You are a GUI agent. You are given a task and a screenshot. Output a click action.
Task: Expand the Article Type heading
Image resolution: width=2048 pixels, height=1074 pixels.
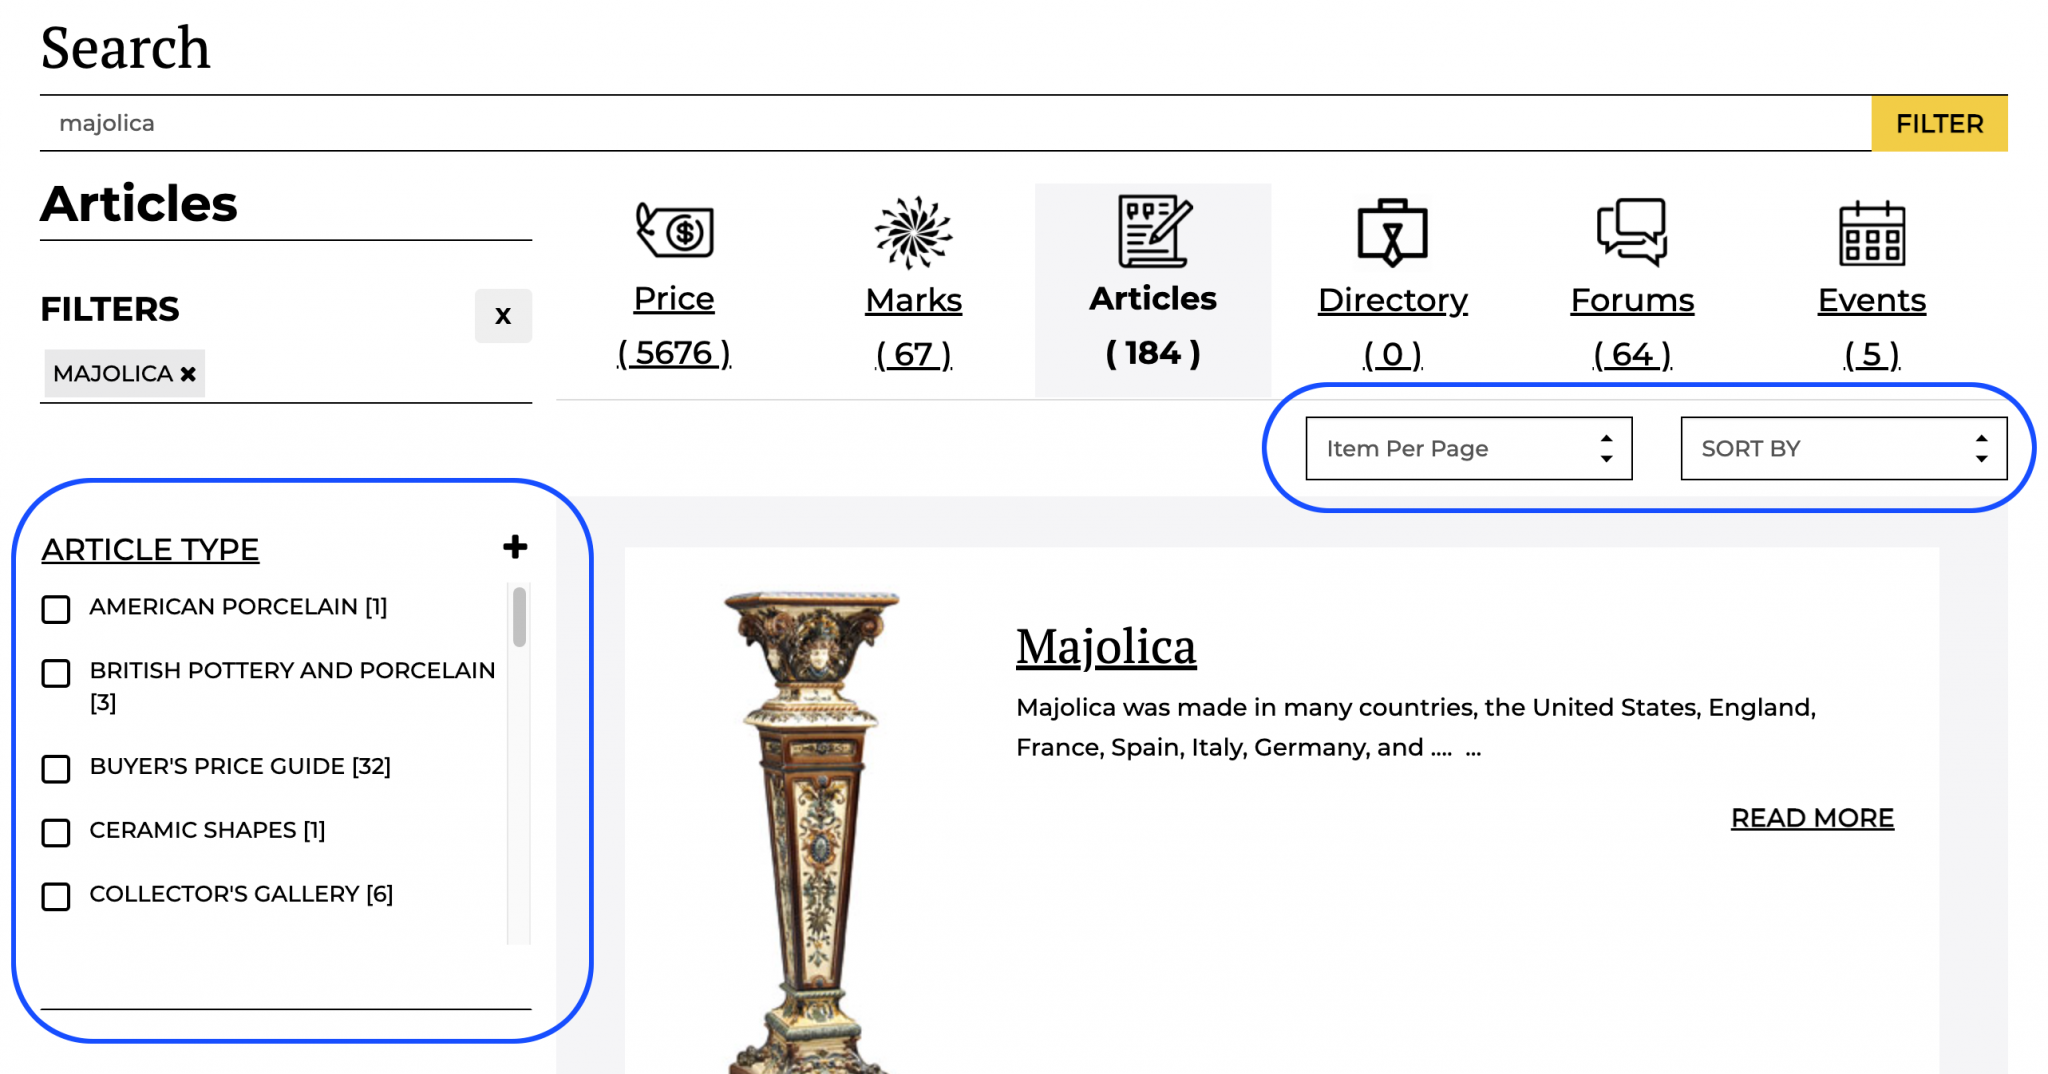click(x=149, y=548)
